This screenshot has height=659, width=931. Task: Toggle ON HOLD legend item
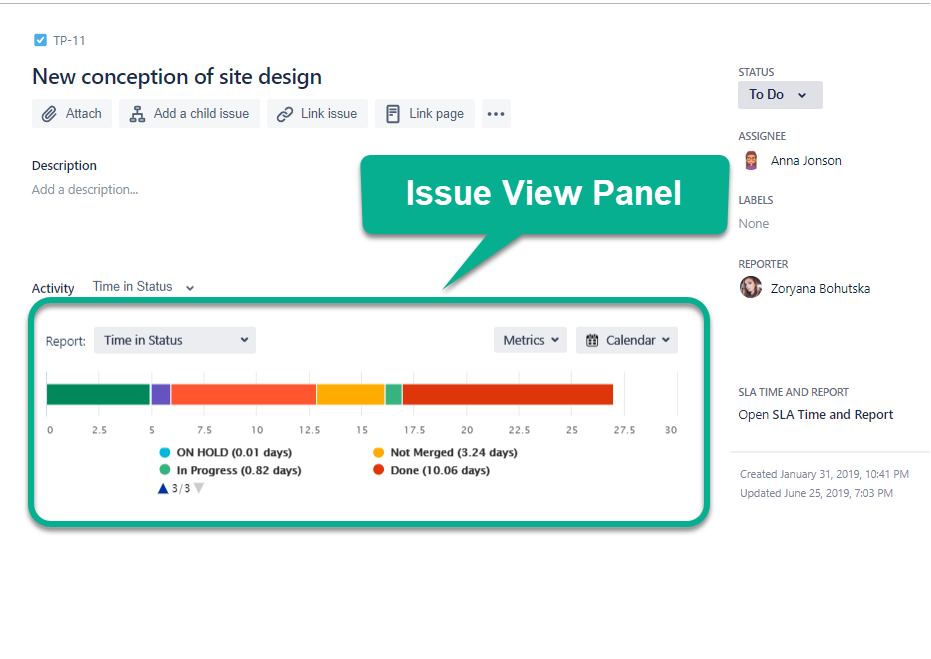226,452
